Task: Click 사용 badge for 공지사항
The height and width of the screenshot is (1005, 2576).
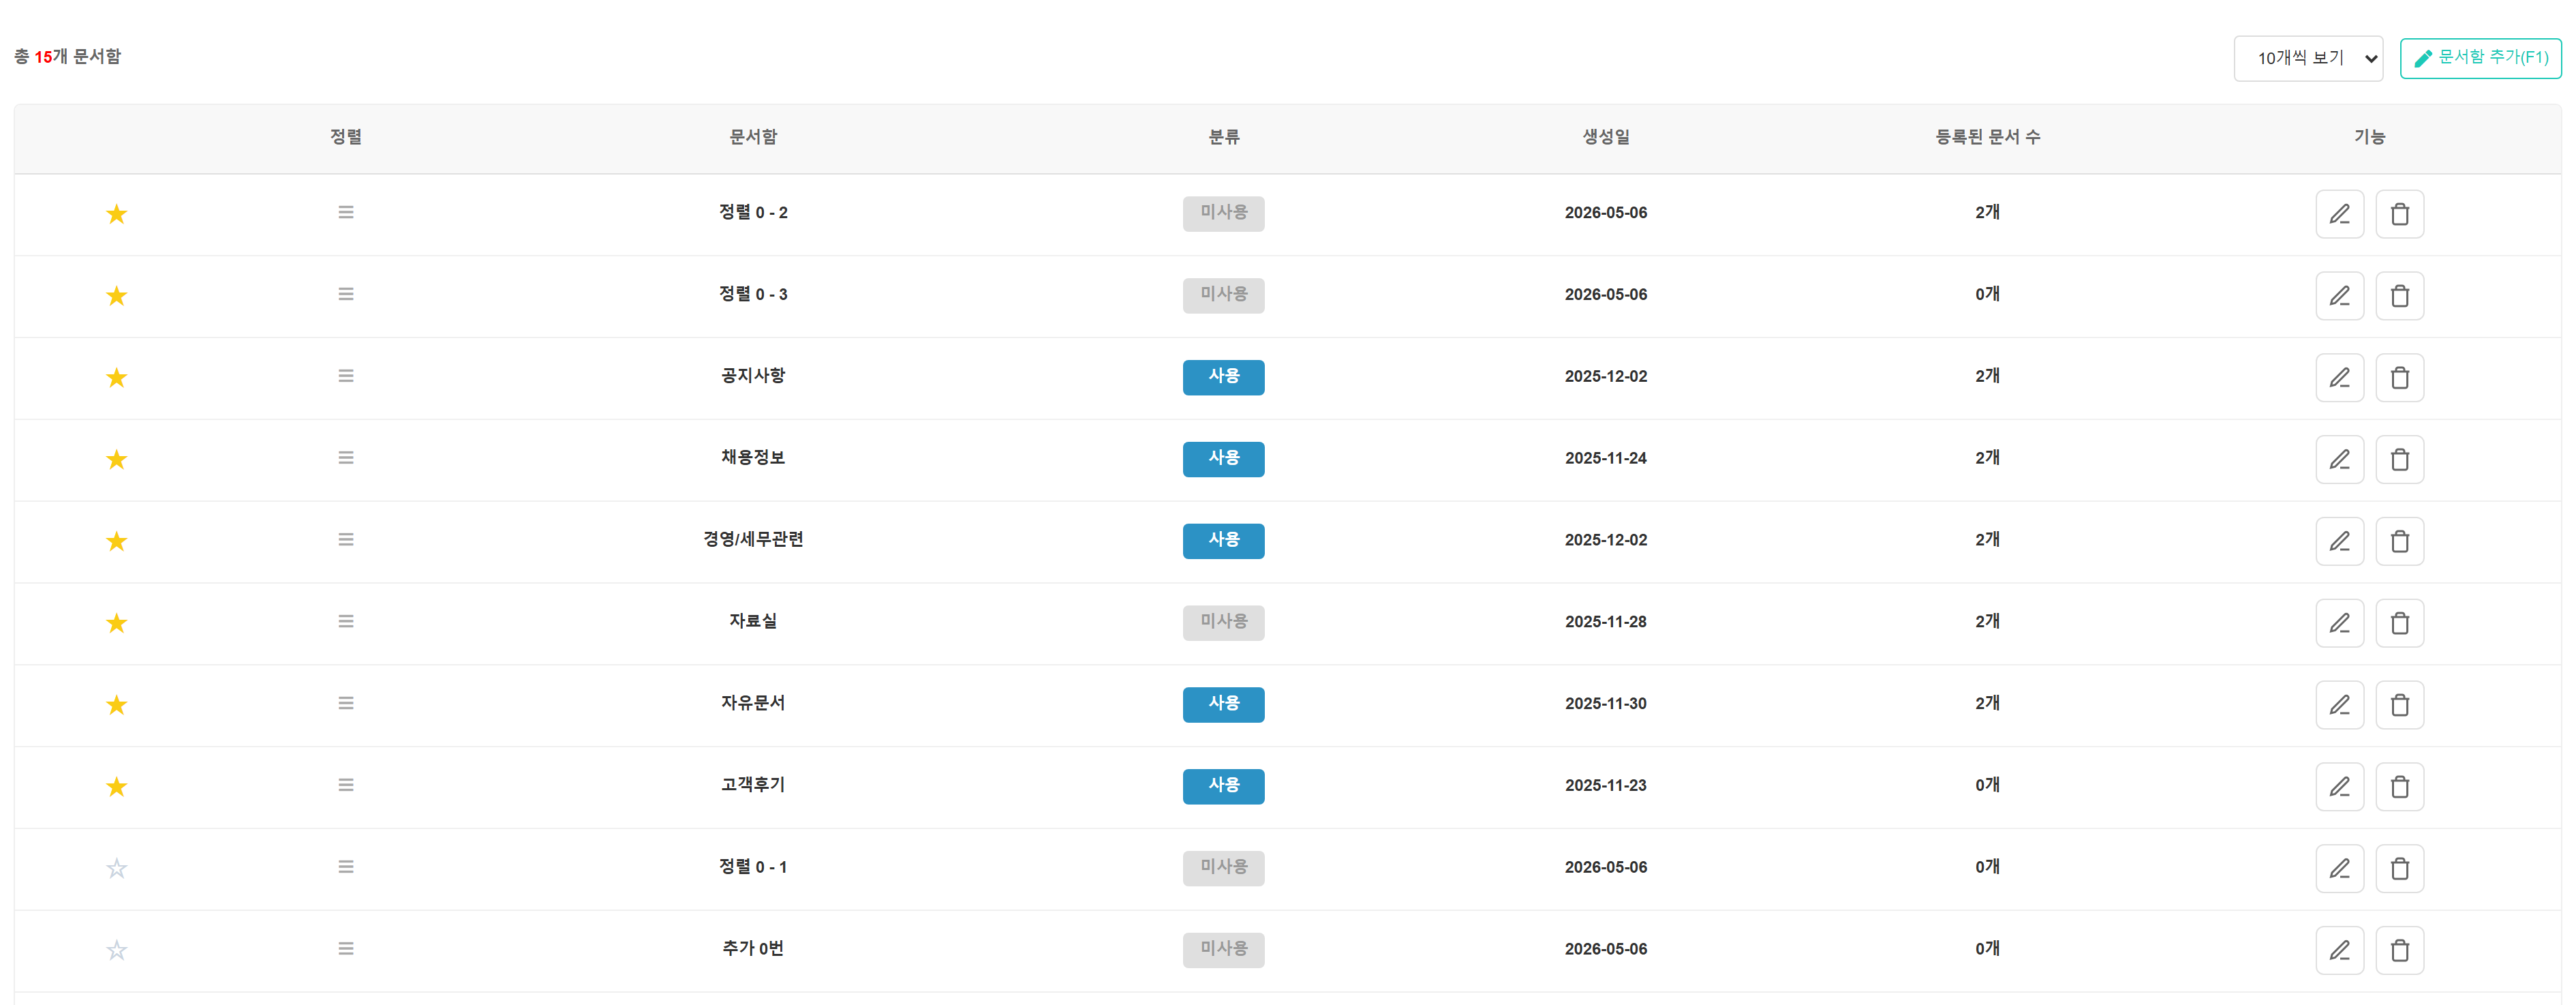Action: tap(1223, 377)
